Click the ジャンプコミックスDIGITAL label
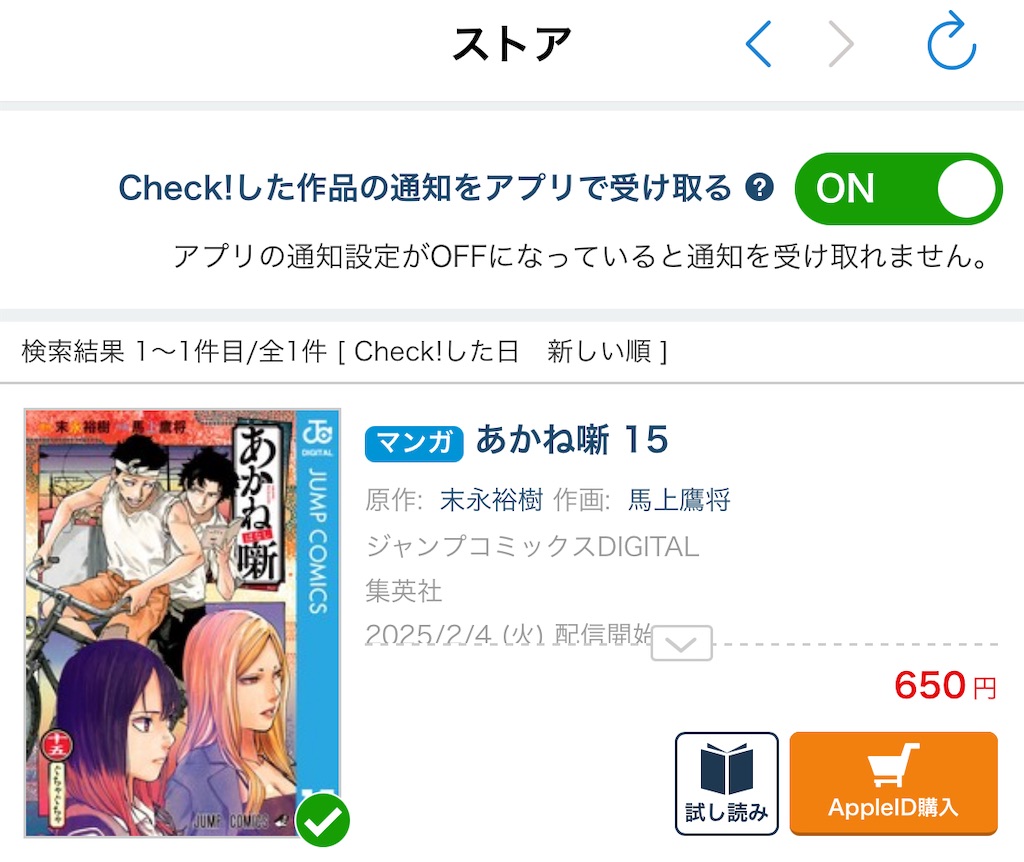Image resolution: width=1024 pixels, height=862 pixels. coord(532,546)
